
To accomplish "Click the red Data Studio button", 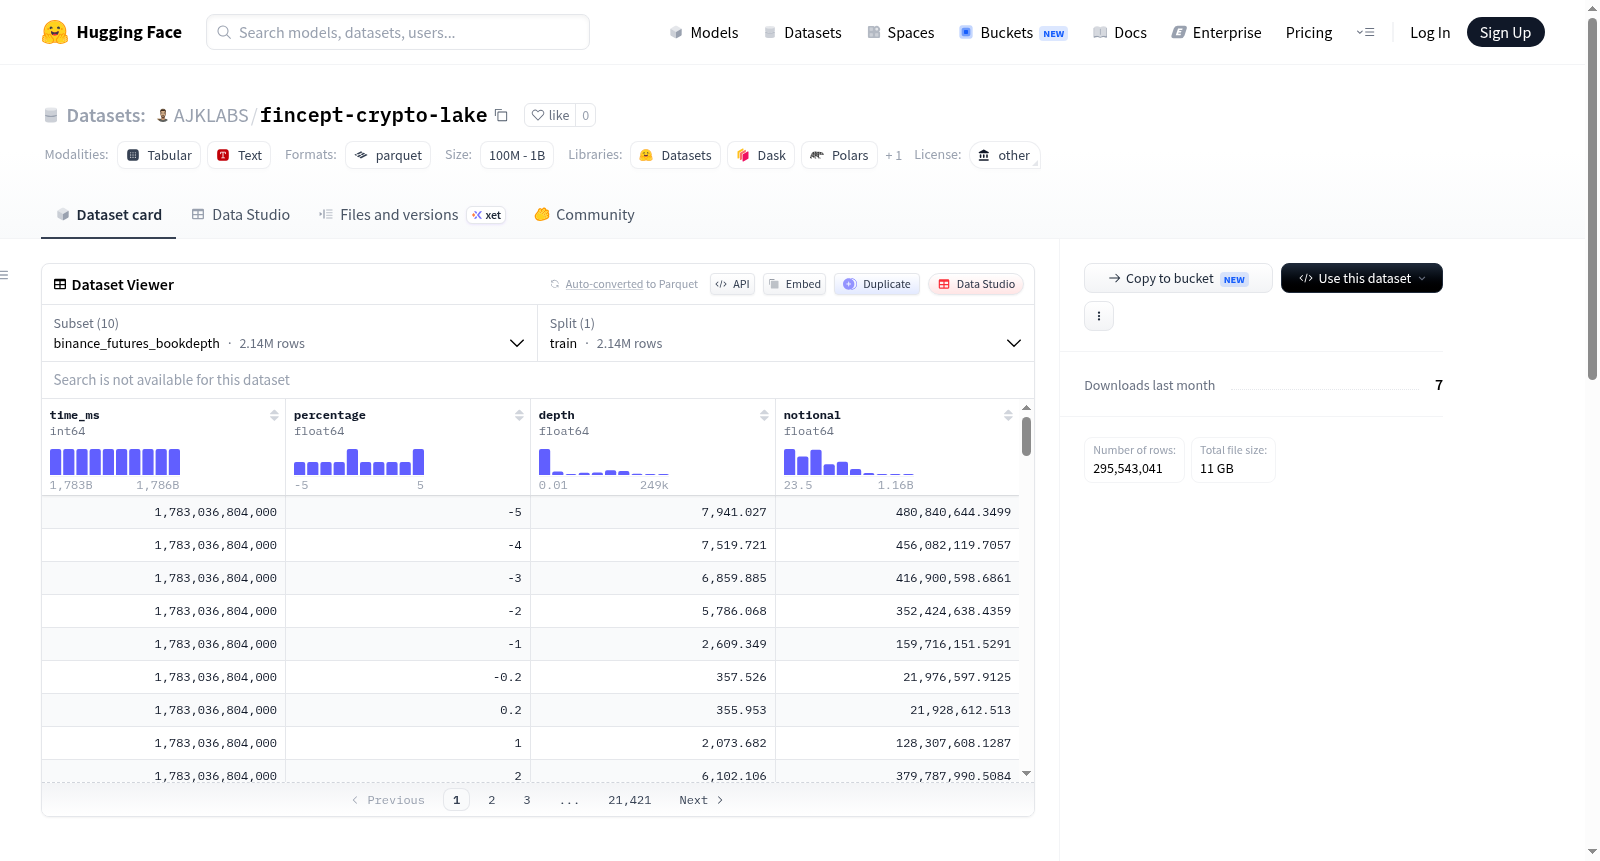I will pos(976,284).
